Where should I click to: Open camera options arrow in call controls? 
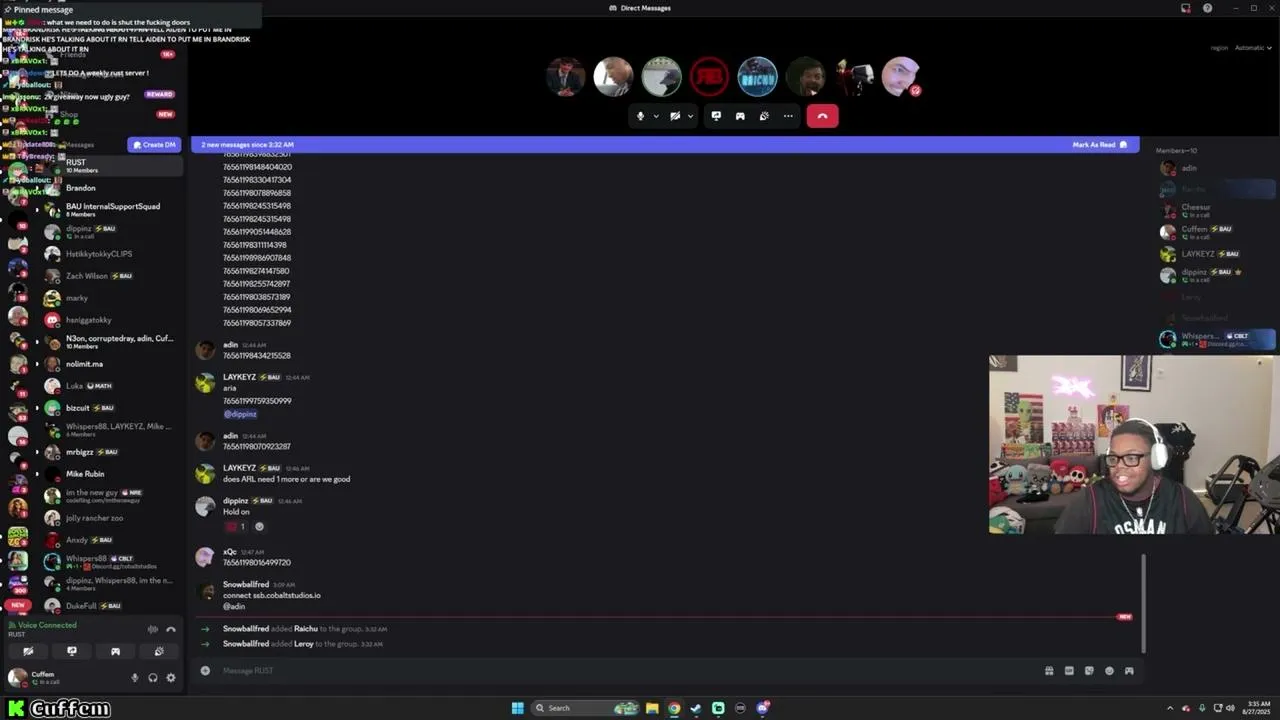click(x=690, y=116)
